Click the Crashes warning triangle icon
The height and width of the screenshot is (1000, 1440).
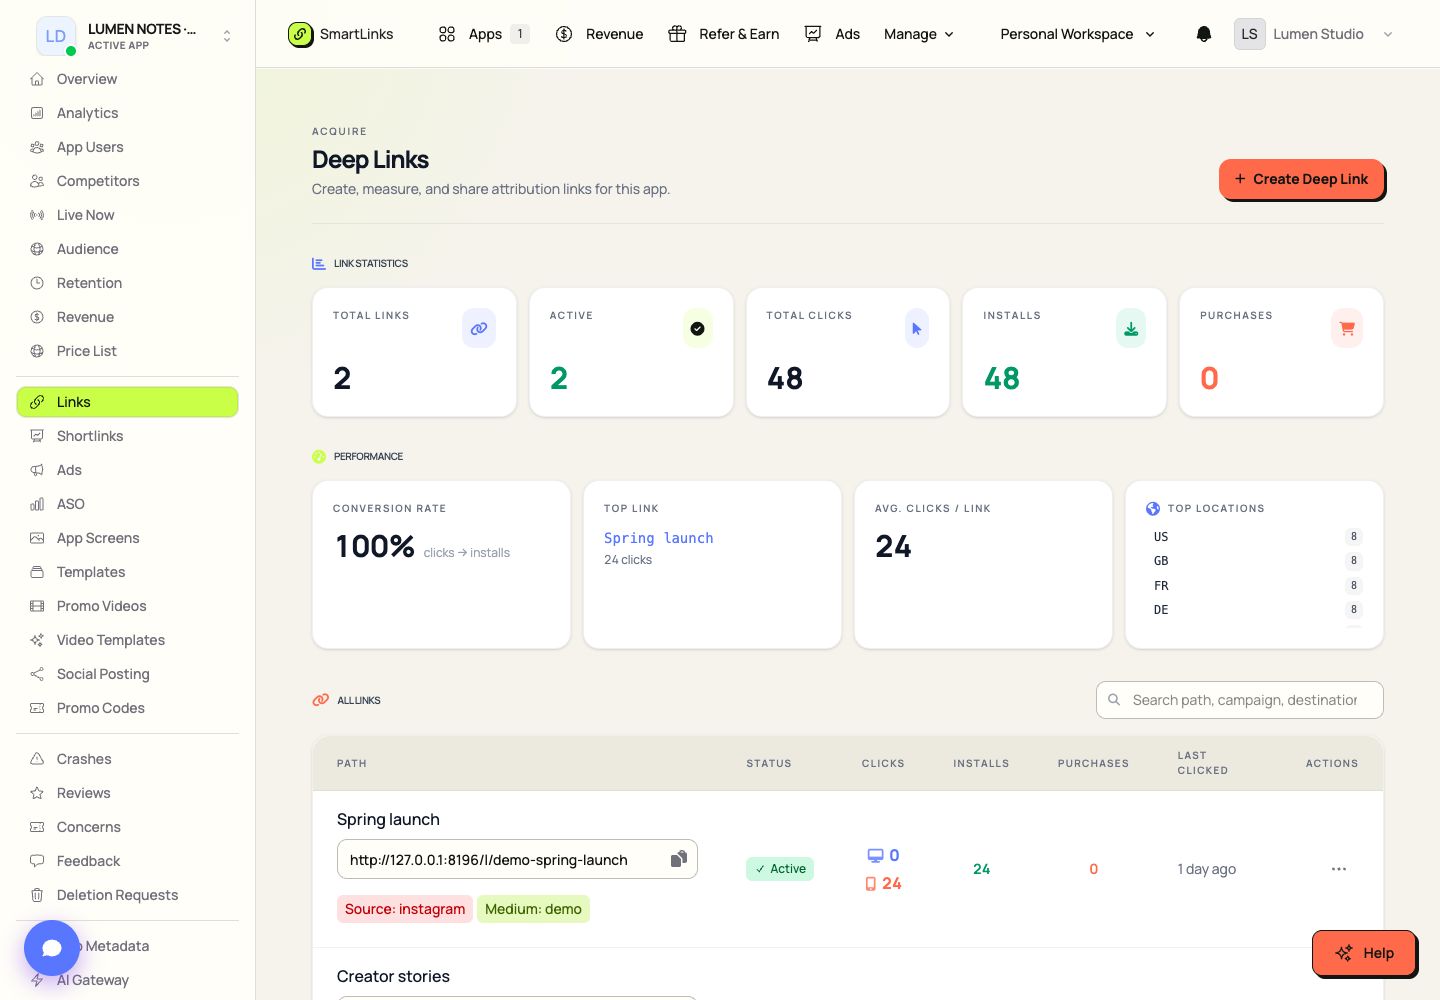point(37,759)
